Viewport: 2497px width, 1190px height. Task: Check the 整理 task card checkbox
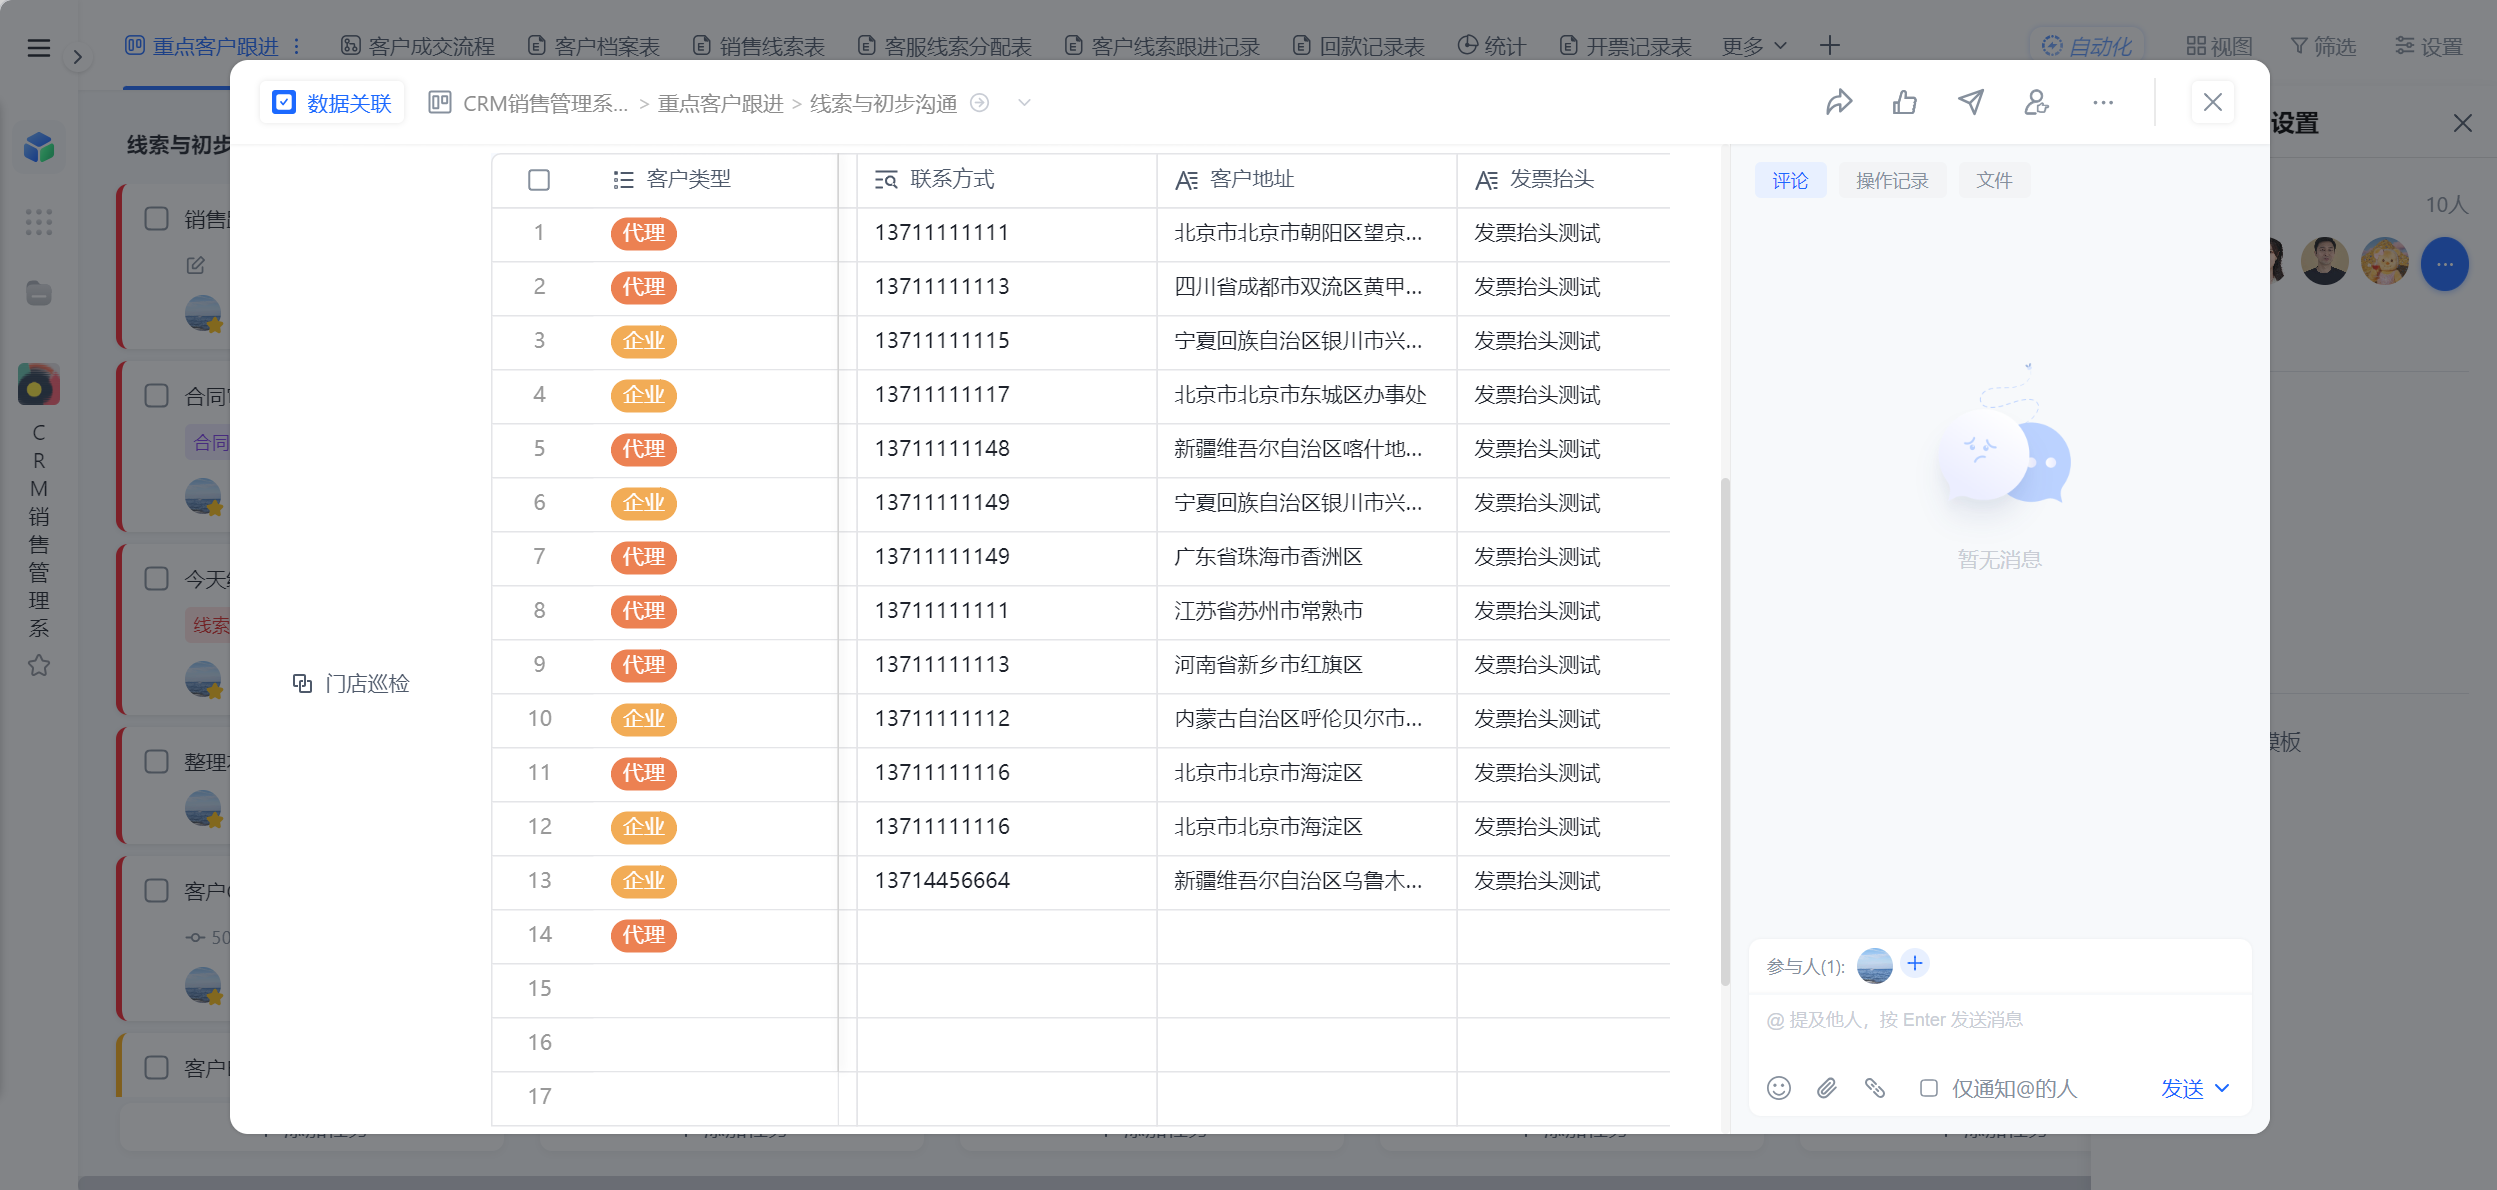[x=157, y=762]
